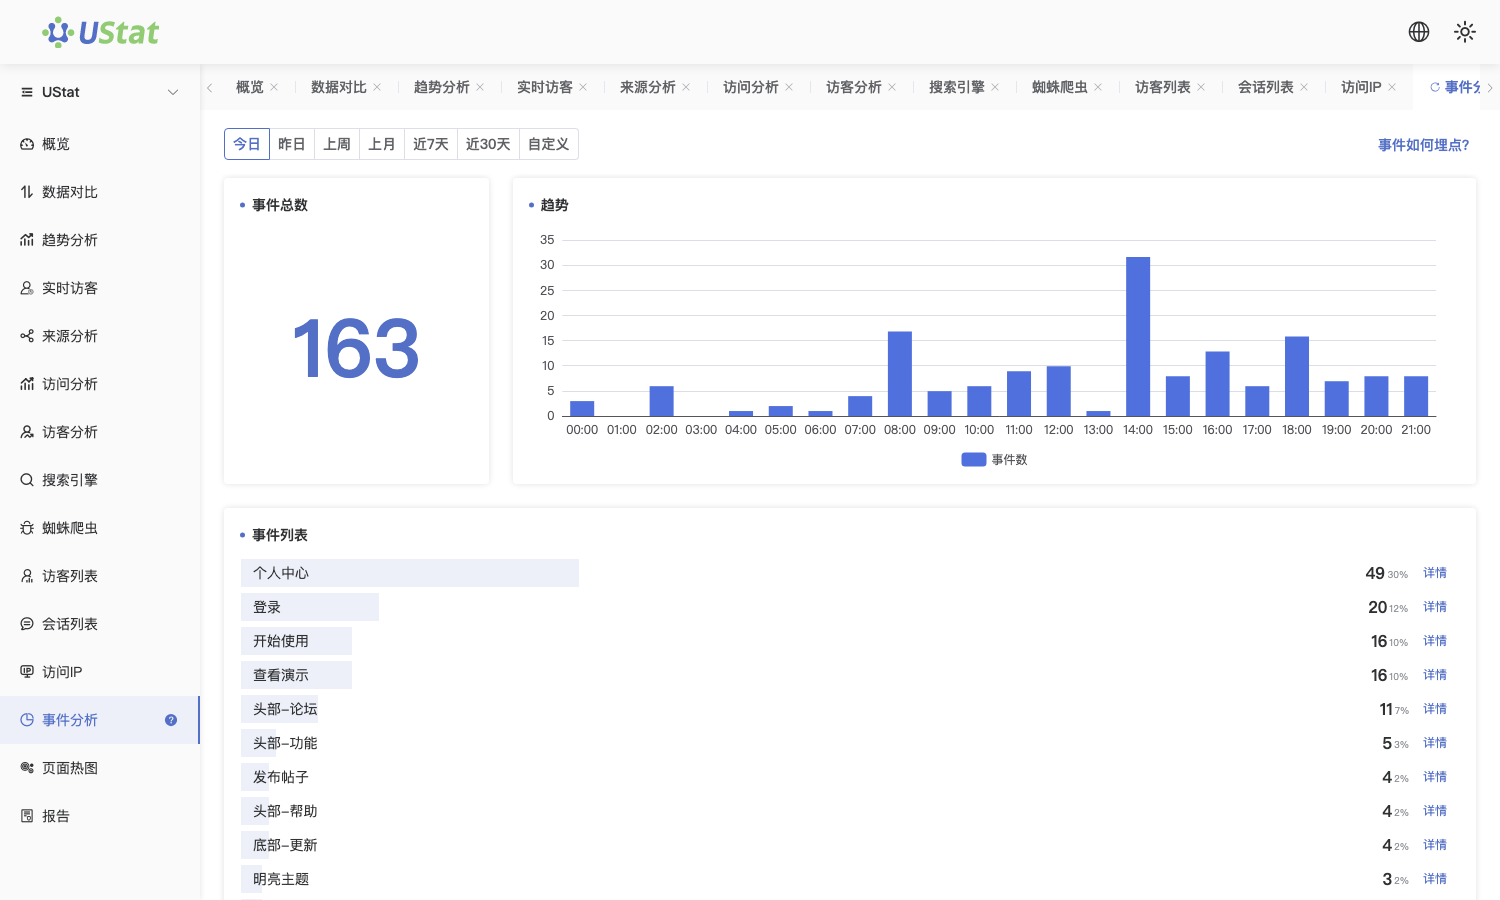Open 访问IP in the sidebar
Viewport: 1500px width, 900px height.
[x=100, y=672]
